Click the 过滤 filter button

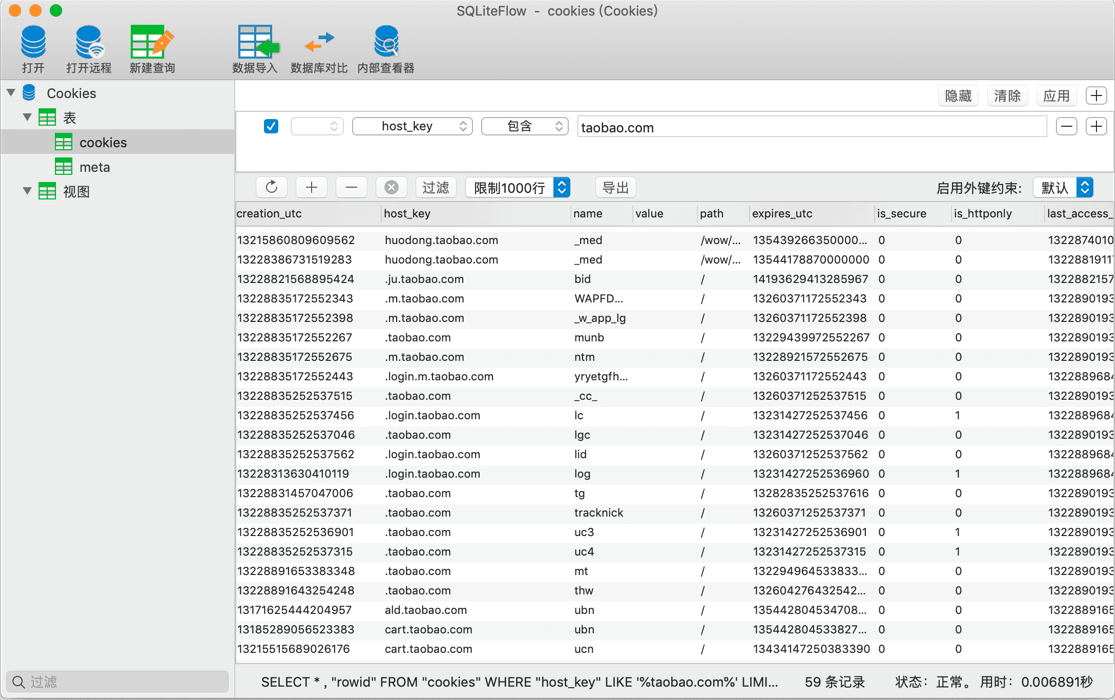(x=435, y=187)
